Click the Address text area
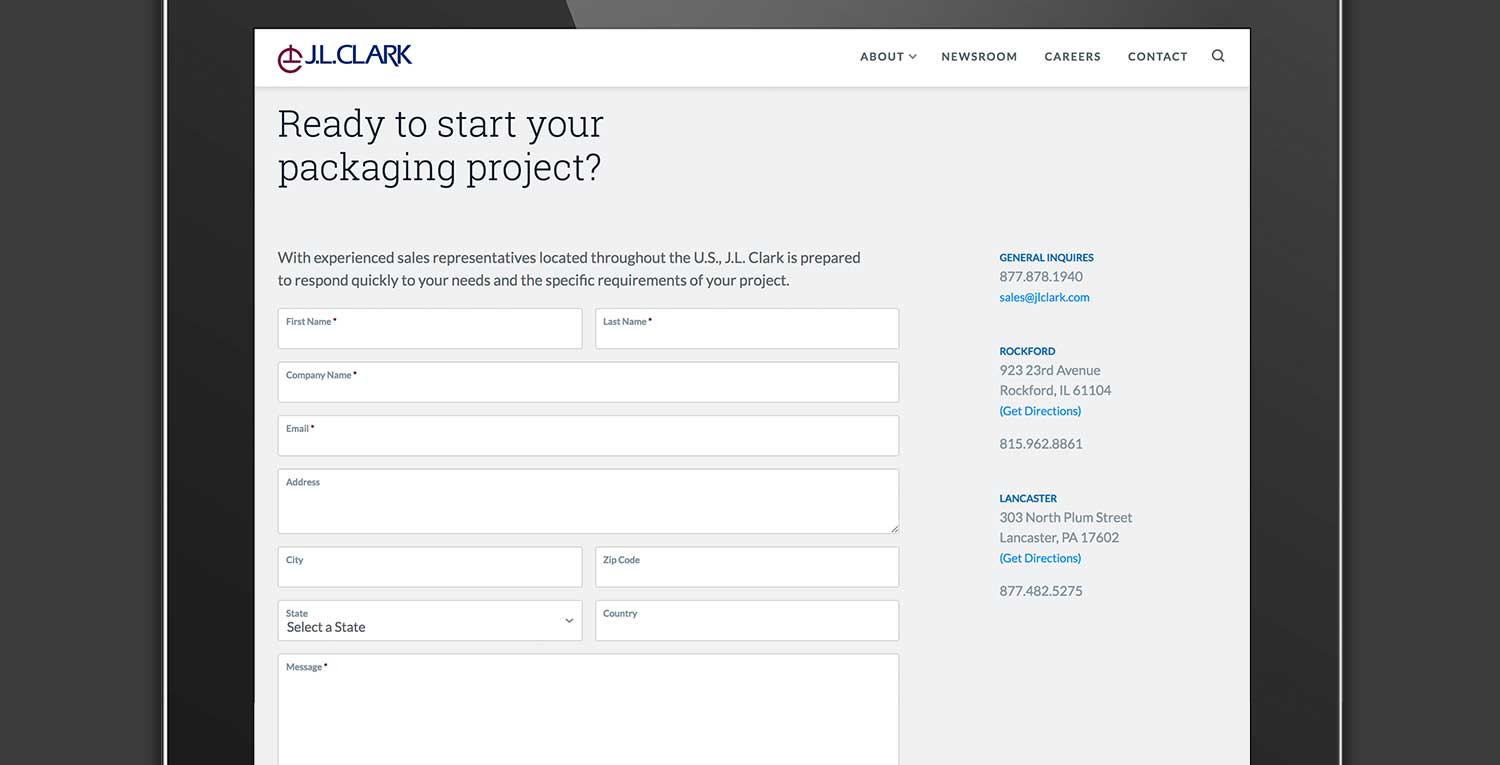The image size is (1500, 765). point(588,503)
